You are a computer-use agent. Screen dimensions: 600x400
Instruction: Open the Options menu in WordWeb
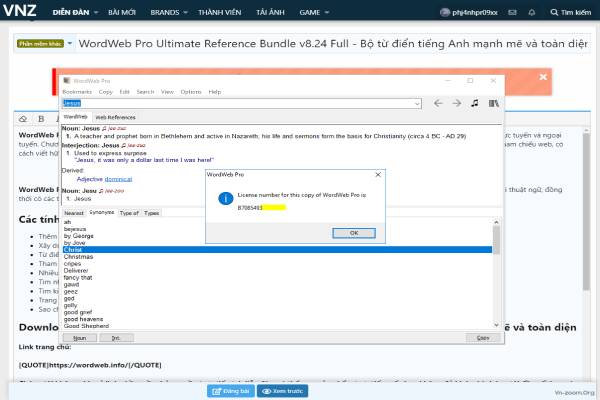coord(190,91)
